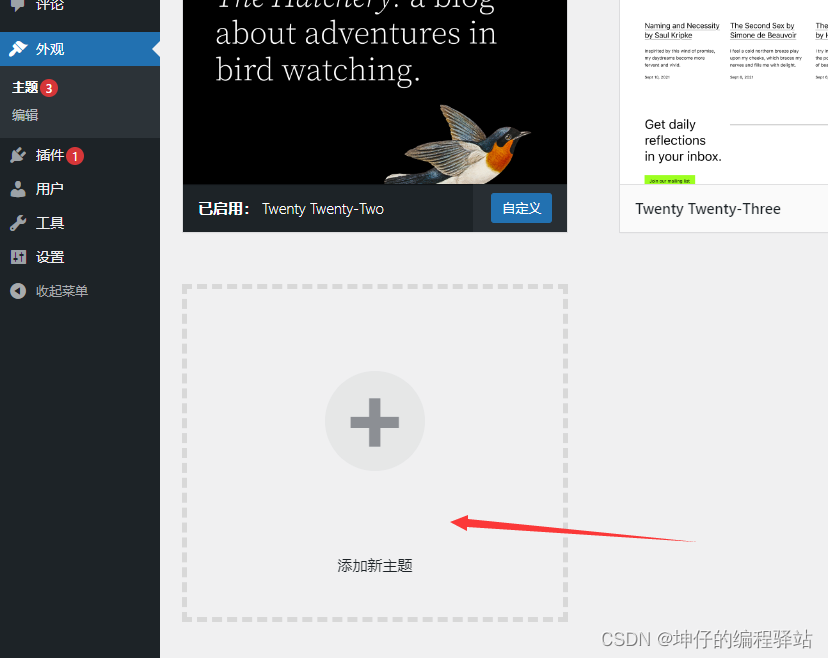Open the 编辑 editor submenu item
Screen dimensions: 828x658
[x=25, y=115]
